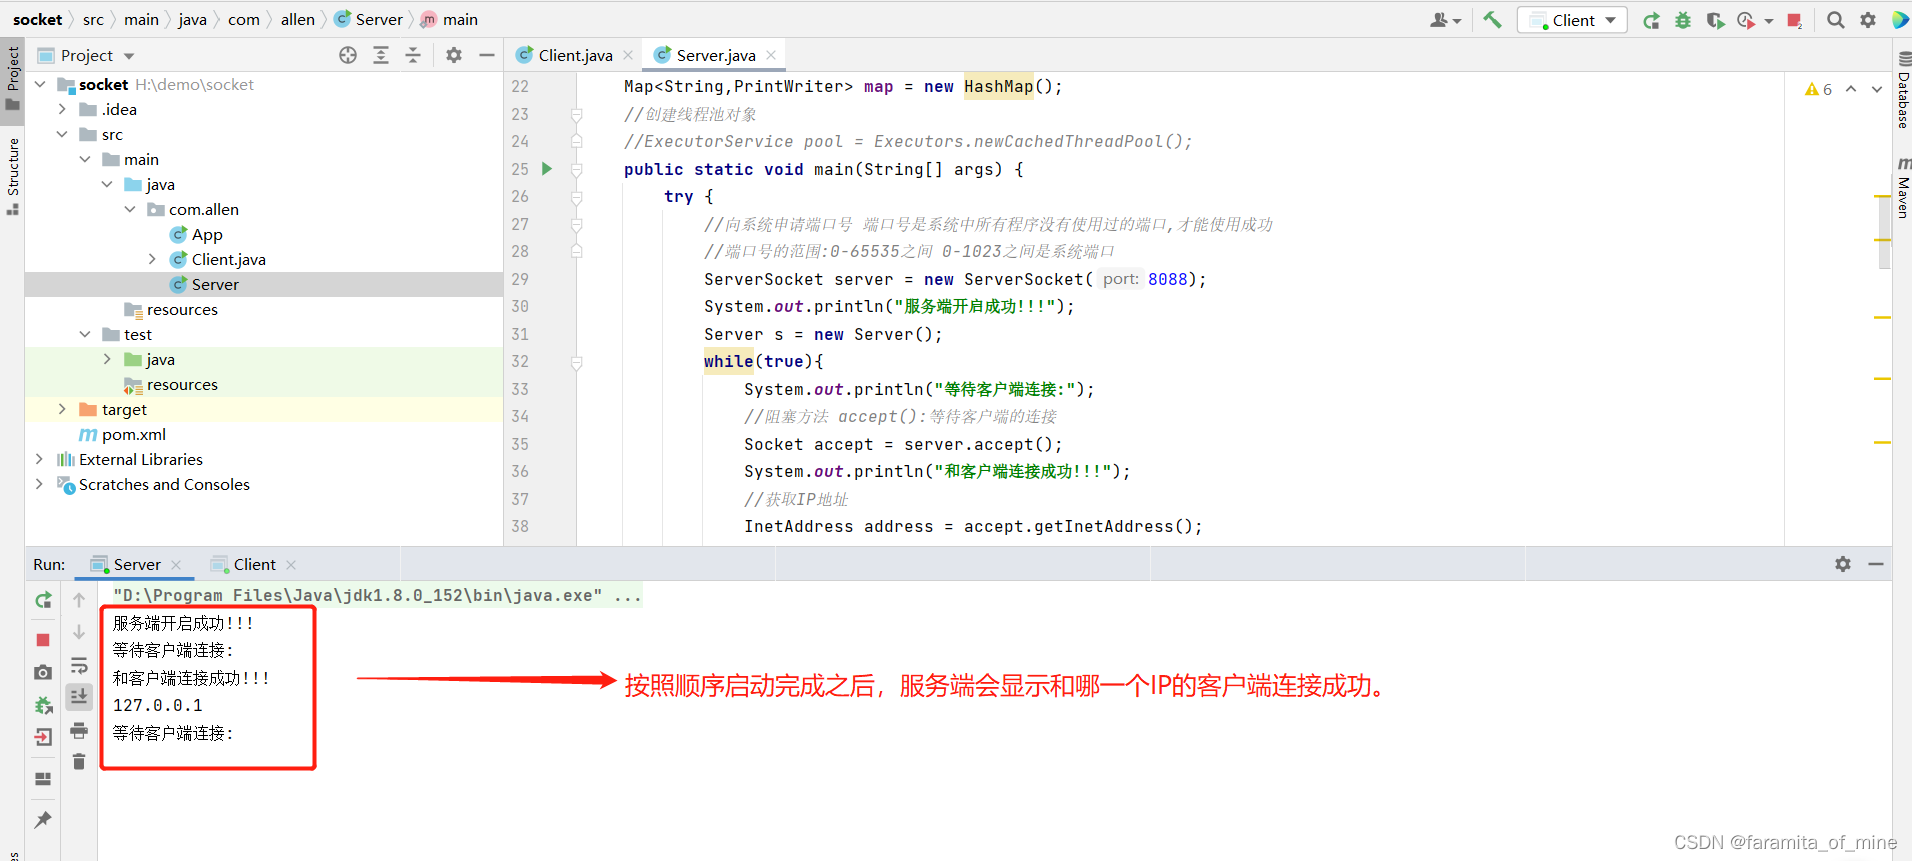Open IDE settings gear in top toolbar
The width and height of the screenshot is (1912, 861).
(x=1868, y=20)
